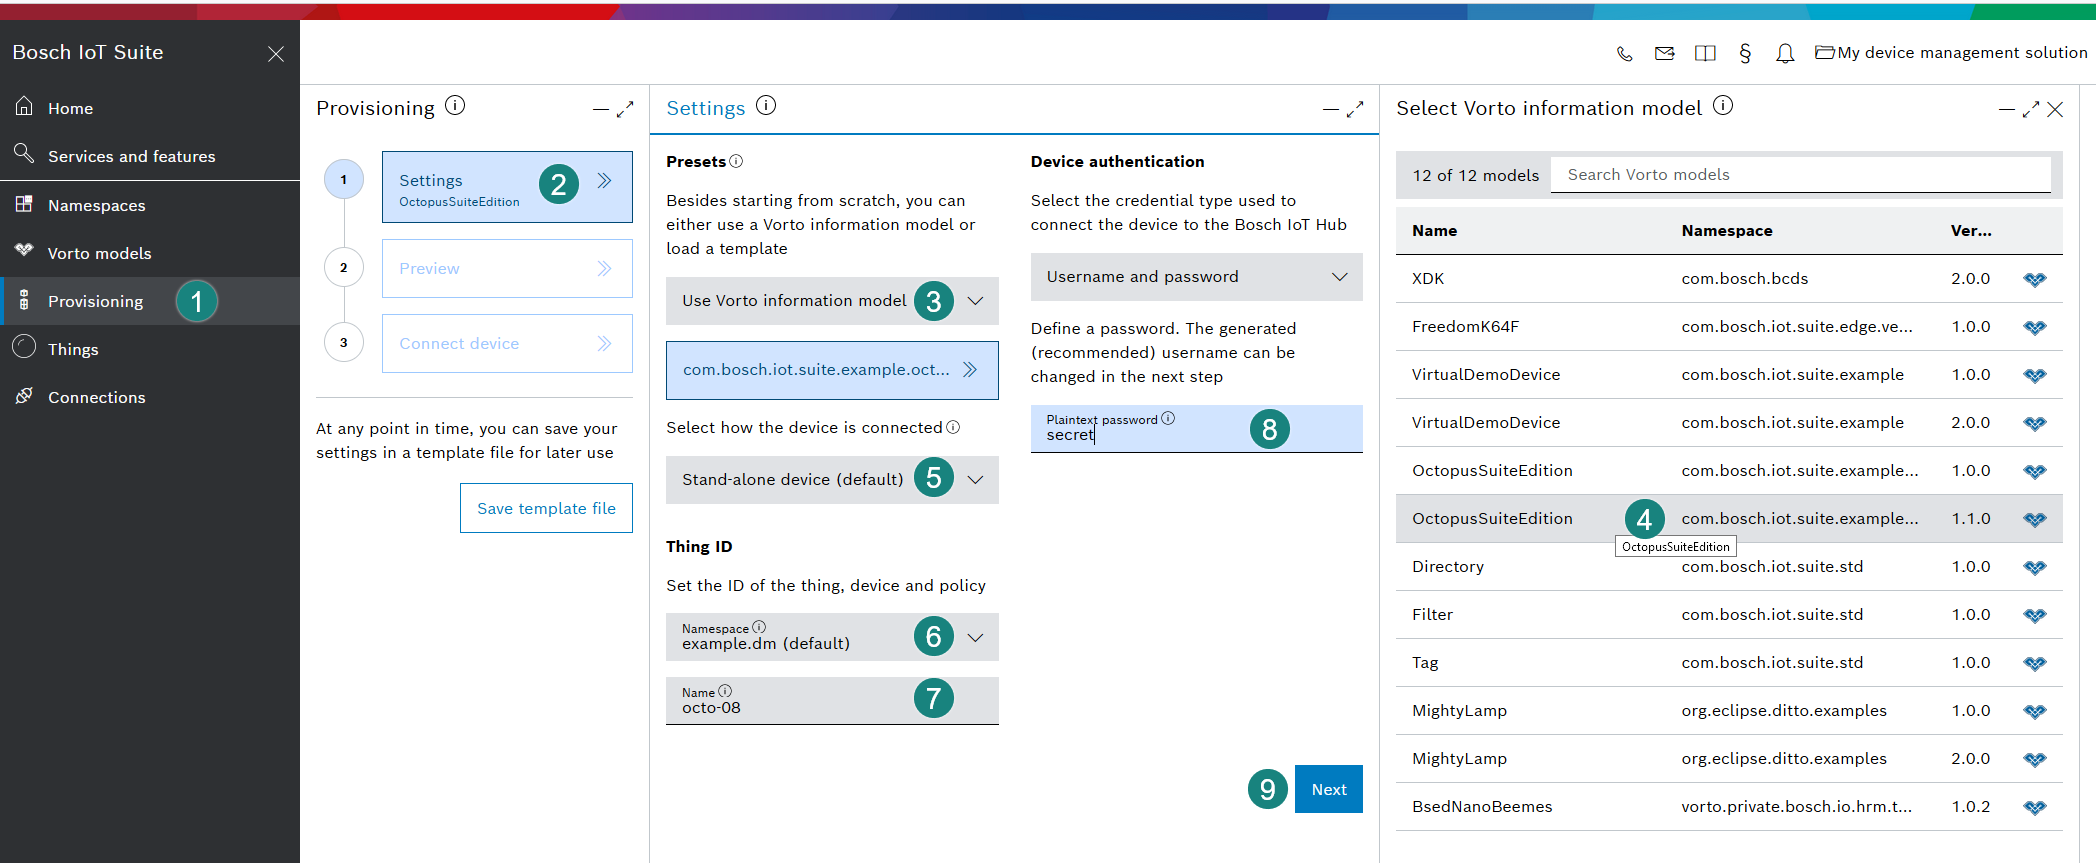The height and width of the screenshot is (863, 2096).
Task: Click the Vorto icon in Filter row
Action: click(2035, 615)
